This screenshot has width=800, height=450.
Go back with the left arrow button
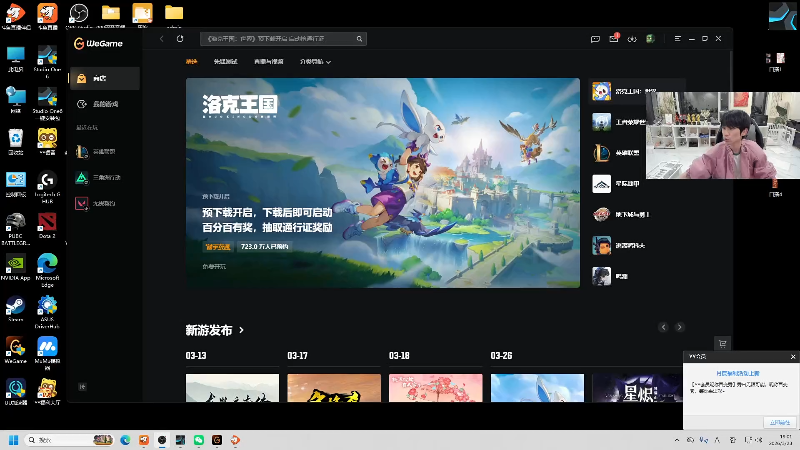tap(162, 39)
